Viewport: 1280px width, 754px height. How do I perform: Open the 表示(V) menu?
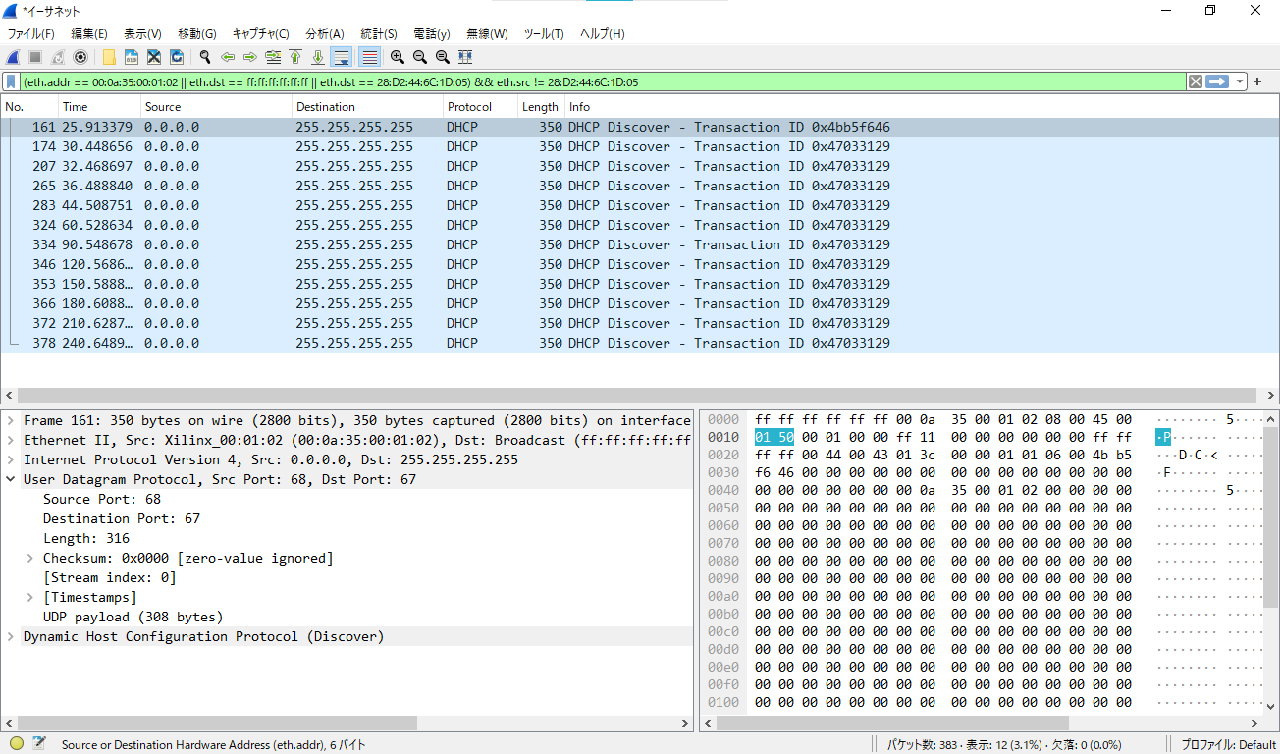coord(142,33)
